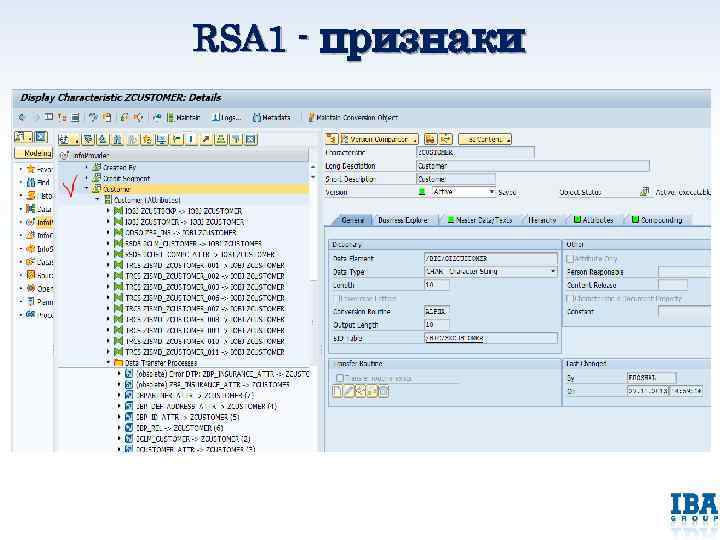The image size is (720, 540).
Task: Expand TRCS ZBVD_ZCUSTOMER_001 transformation row
Action: tap(108, 265)
